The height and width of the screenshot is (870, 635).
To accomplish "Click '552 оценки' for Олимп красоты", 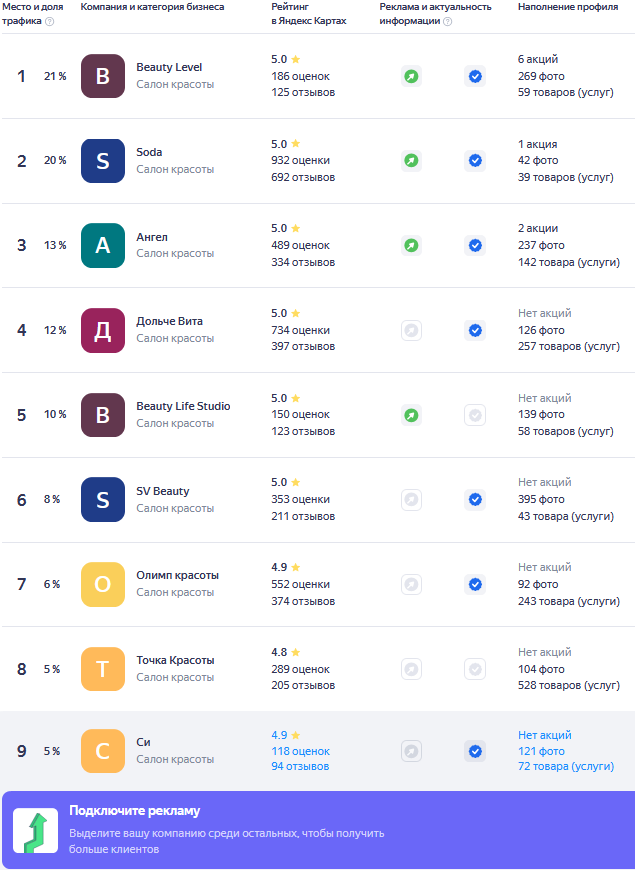I will [300, 585].
